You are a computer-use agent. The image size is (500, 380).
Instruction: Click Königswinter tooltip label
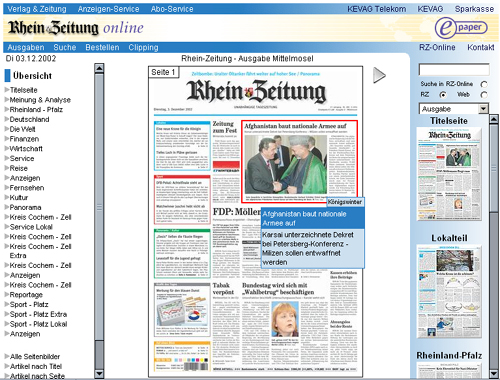pos(345,202)
